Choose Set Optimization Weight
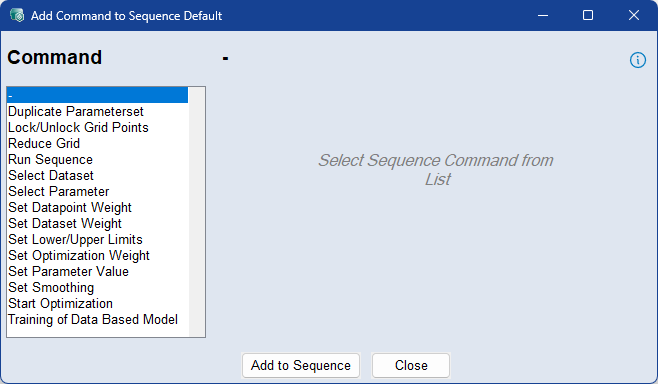The image size is (658, 384). (x=97, y=255)
